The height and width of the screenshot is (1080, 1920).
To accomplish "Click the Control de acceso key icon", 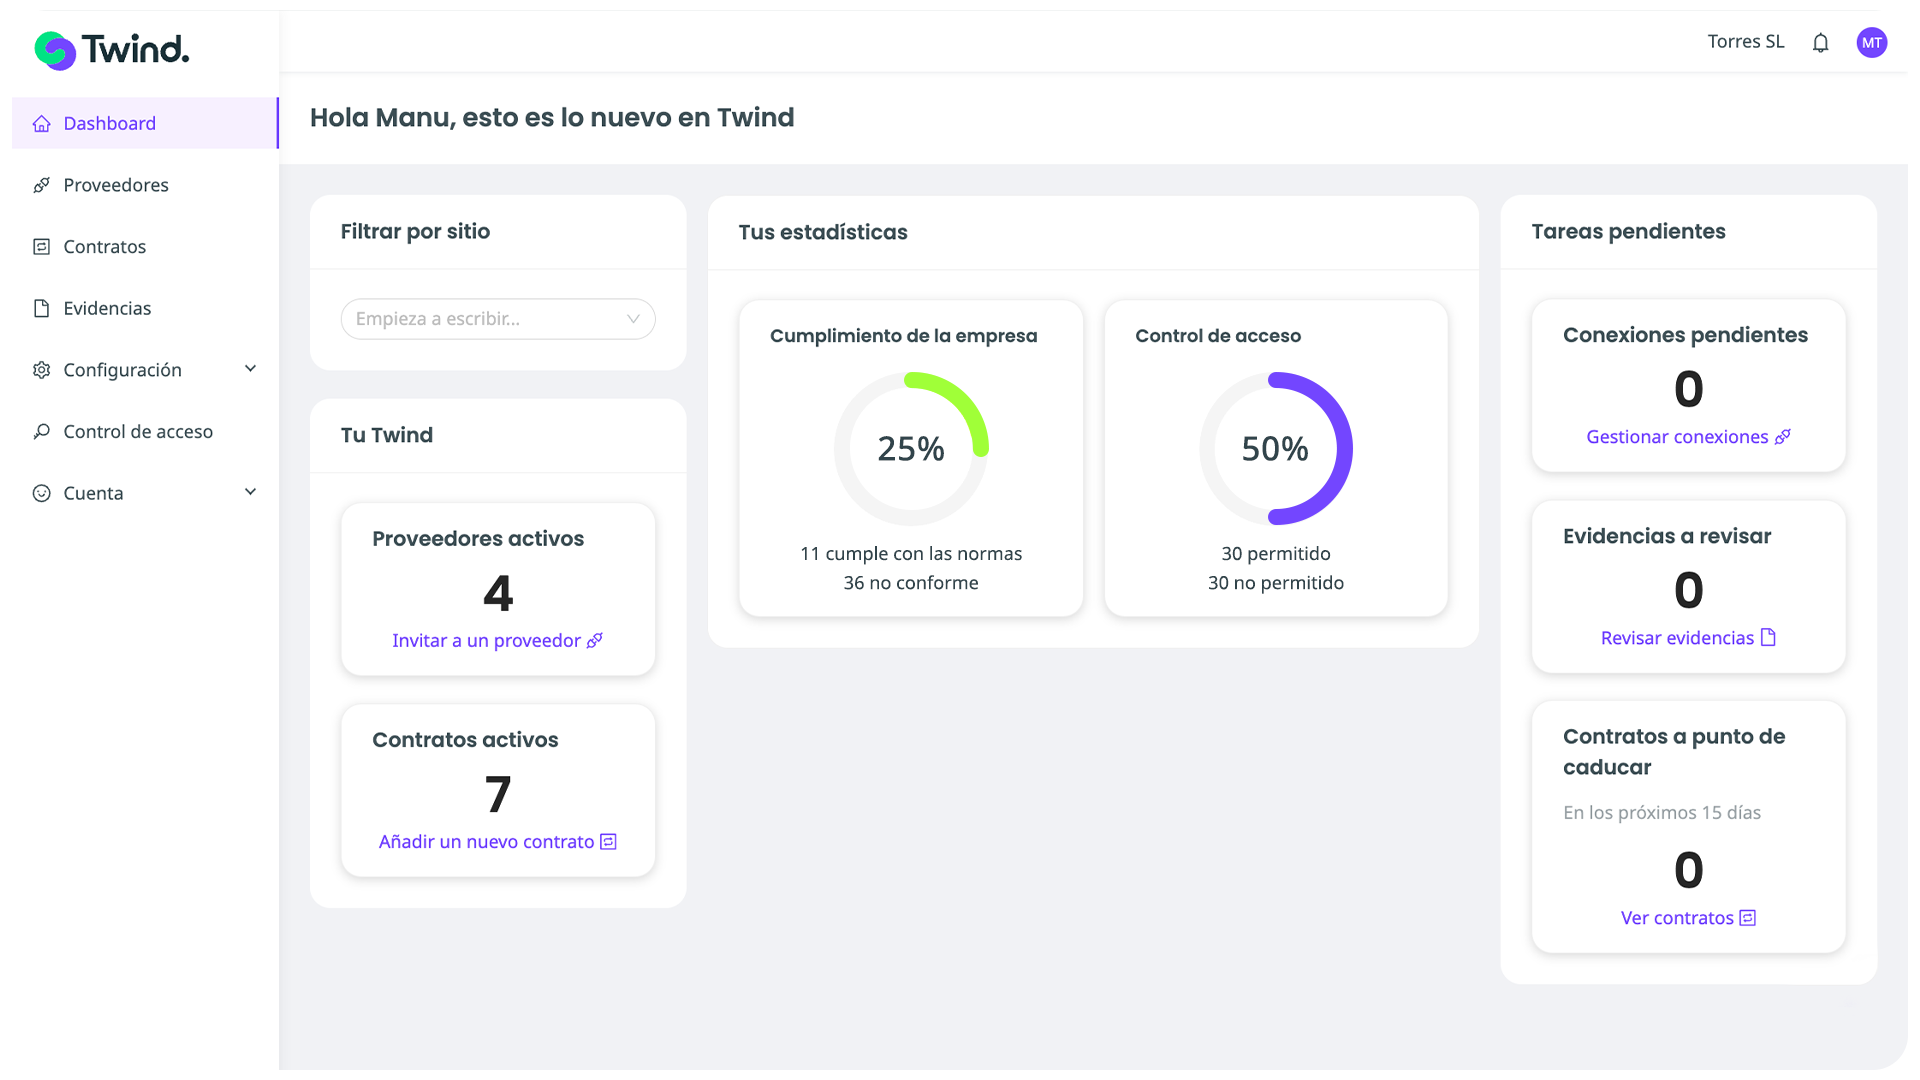I will click(x=41, y=432).
